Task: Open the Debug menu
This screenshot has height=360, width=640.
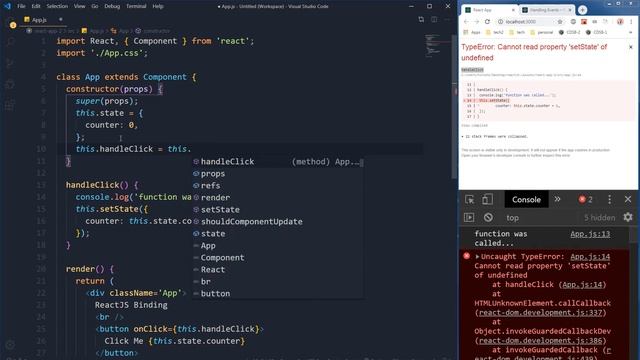Action: (112, 6)
